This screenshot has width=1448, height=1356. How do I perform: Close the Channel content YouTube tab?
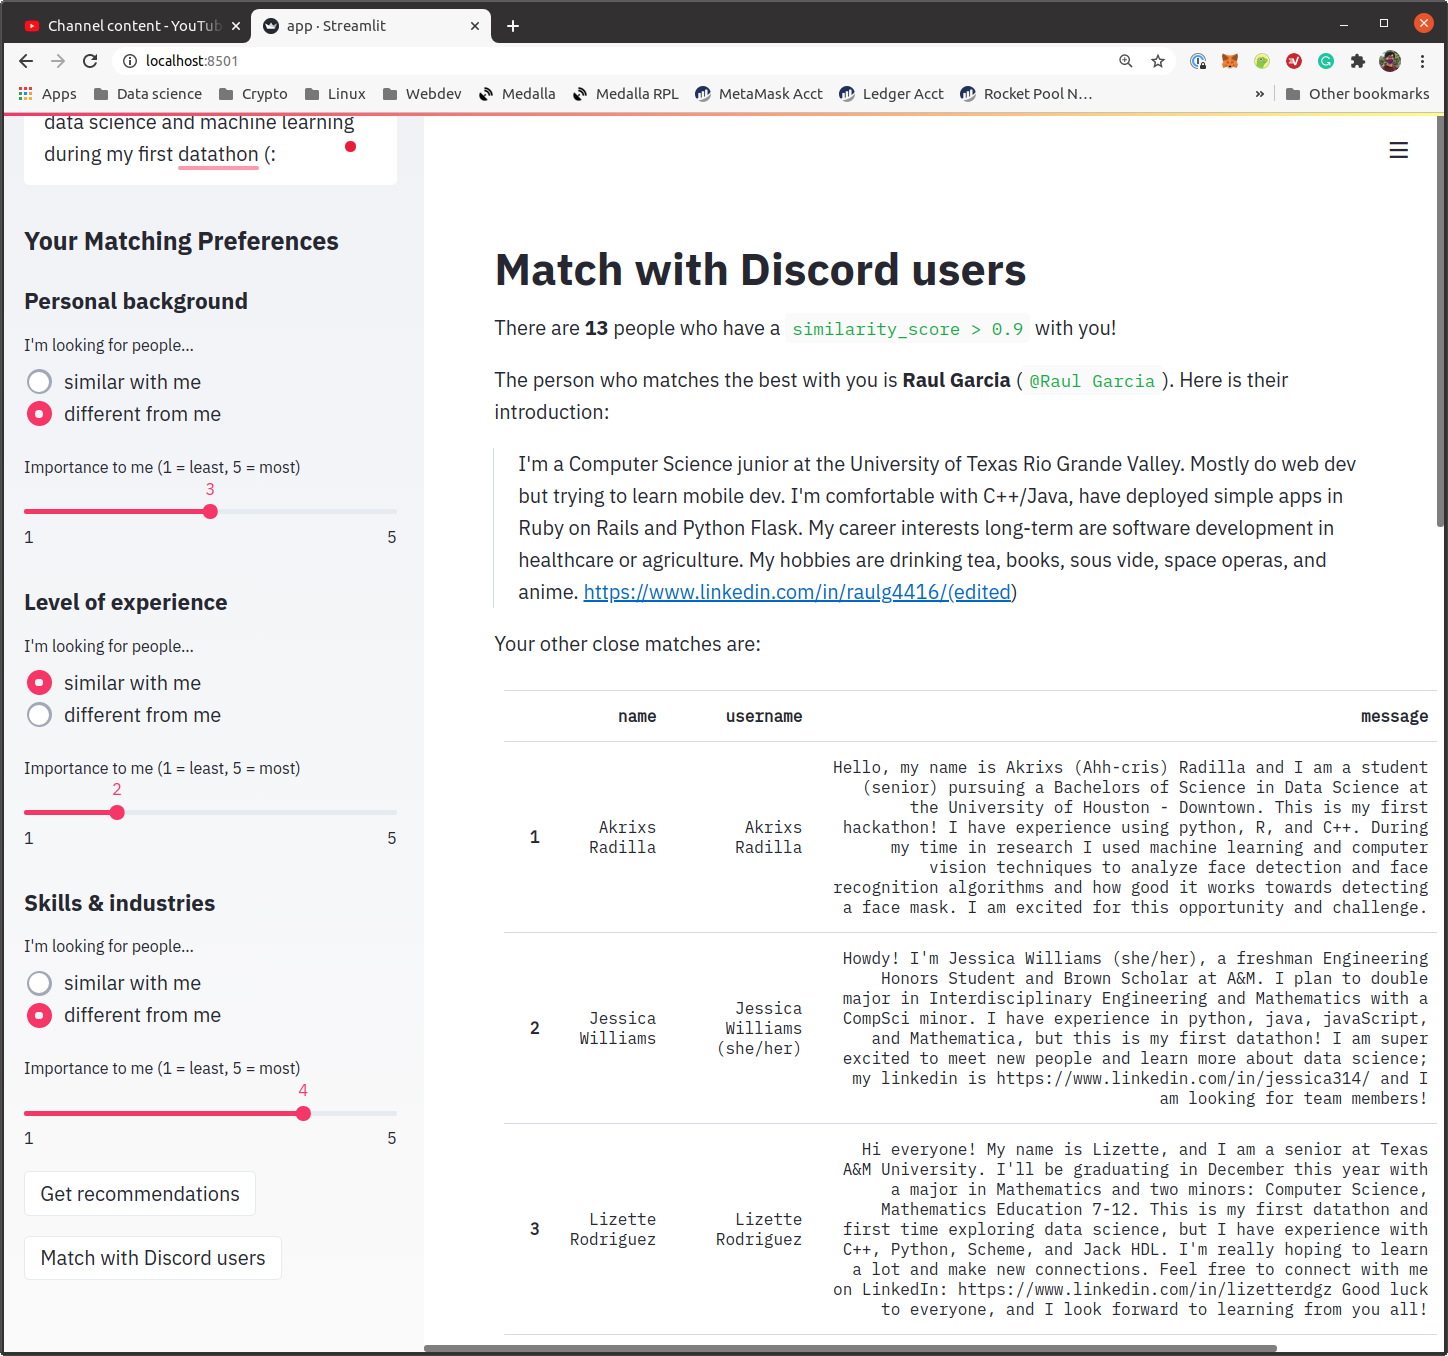coord(236,26)
